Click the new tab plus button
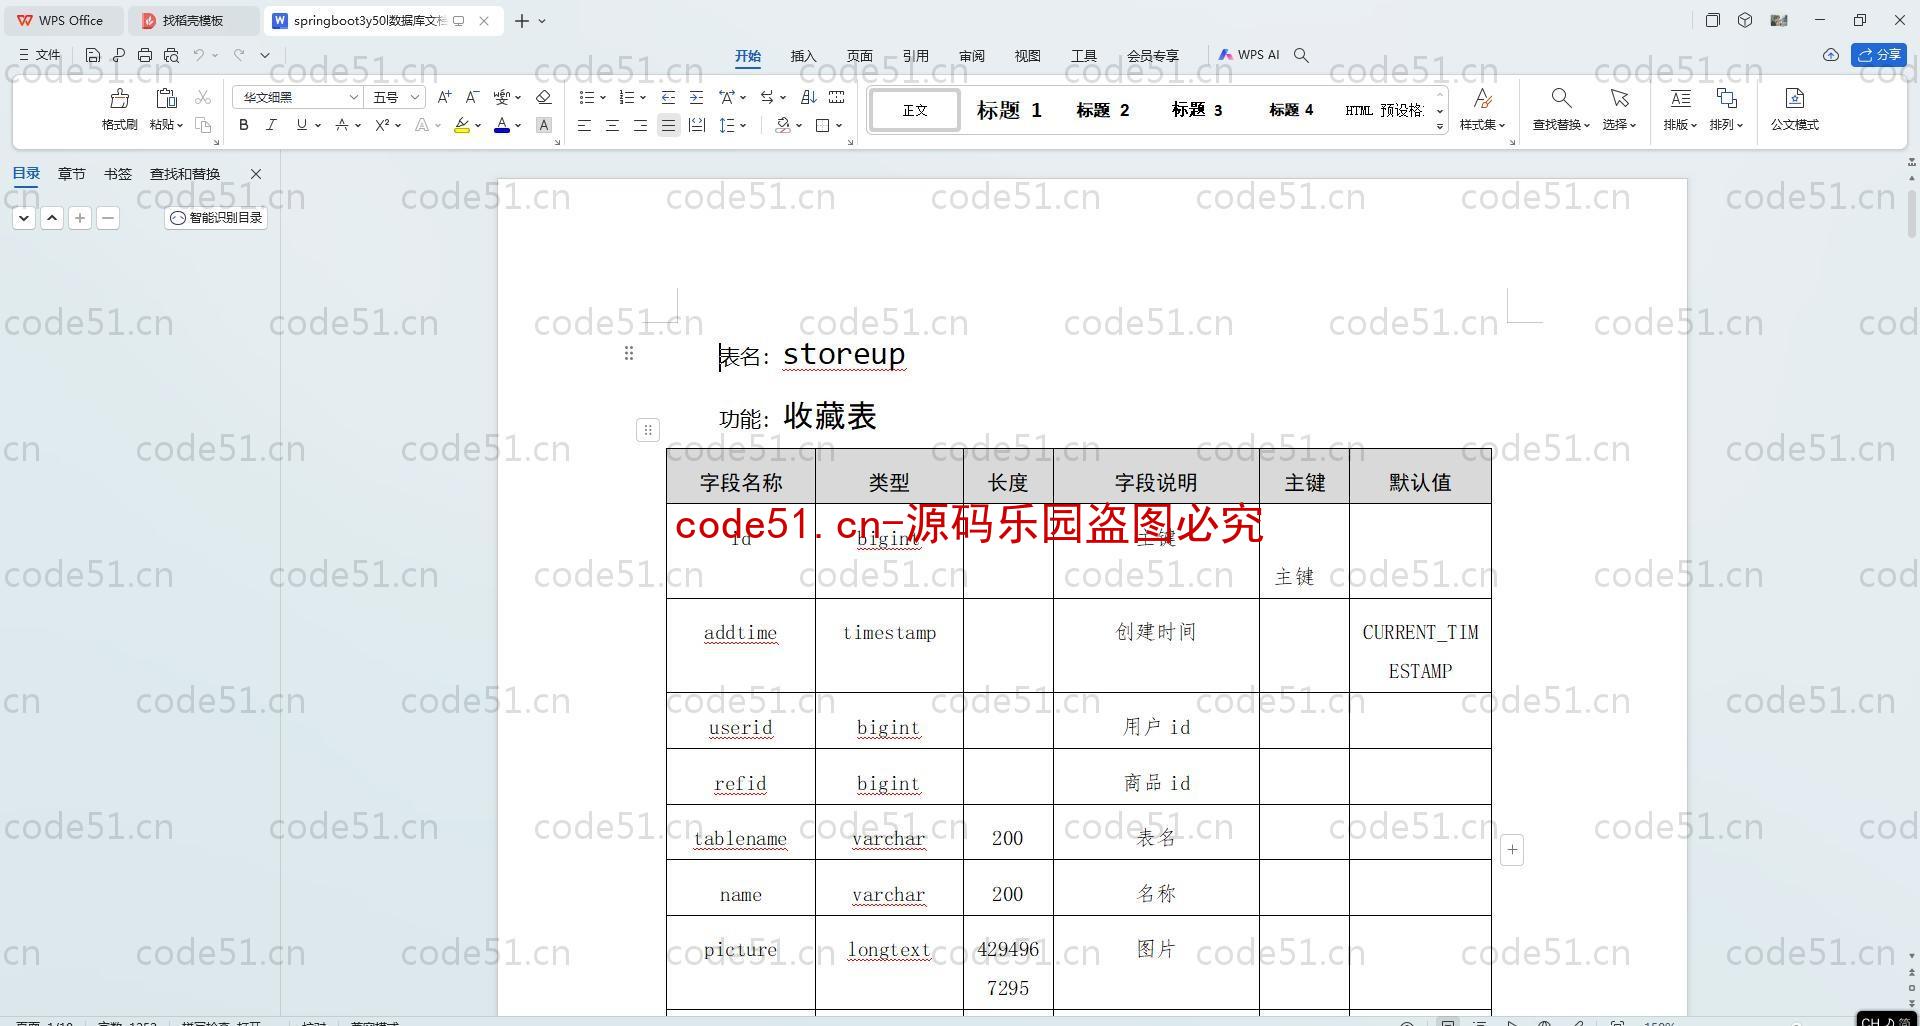The height and width of the screenshot is (1026, 1920). tap(522, 20)
